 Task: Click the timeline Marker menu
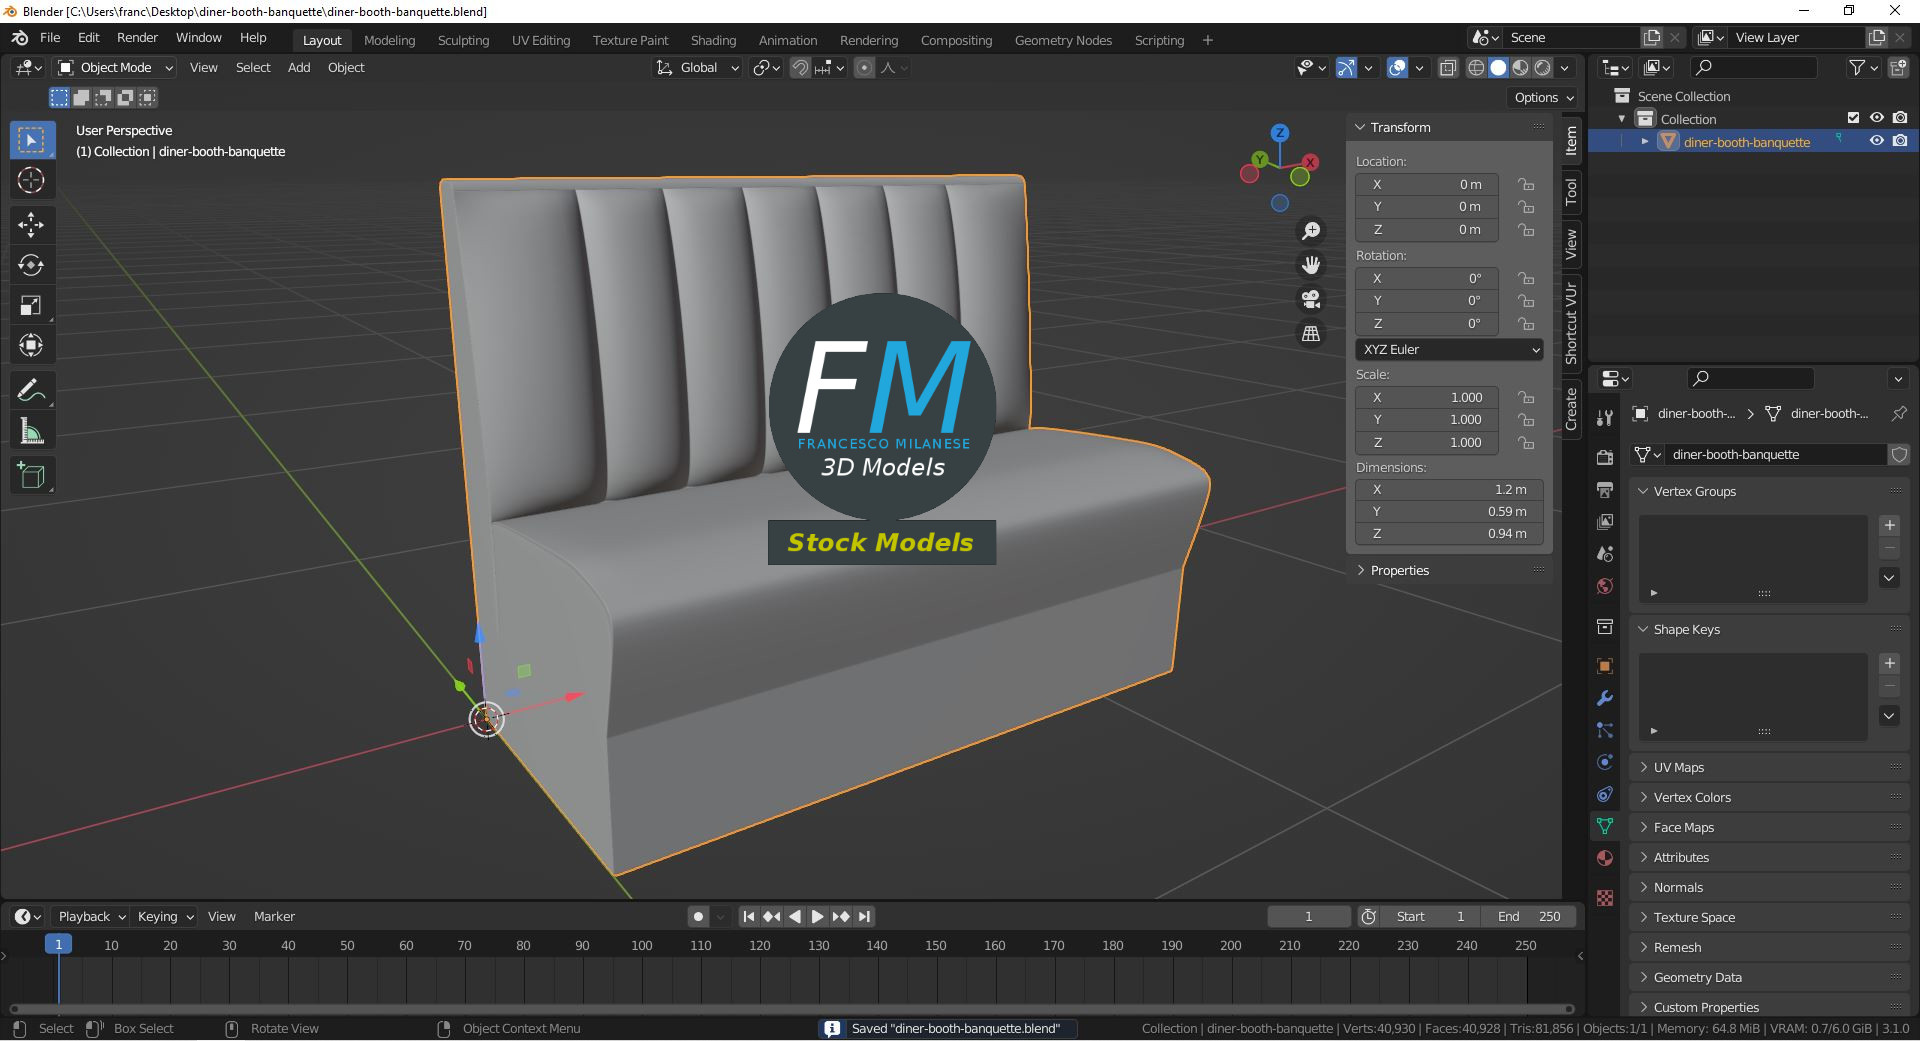tap(274, 917)
